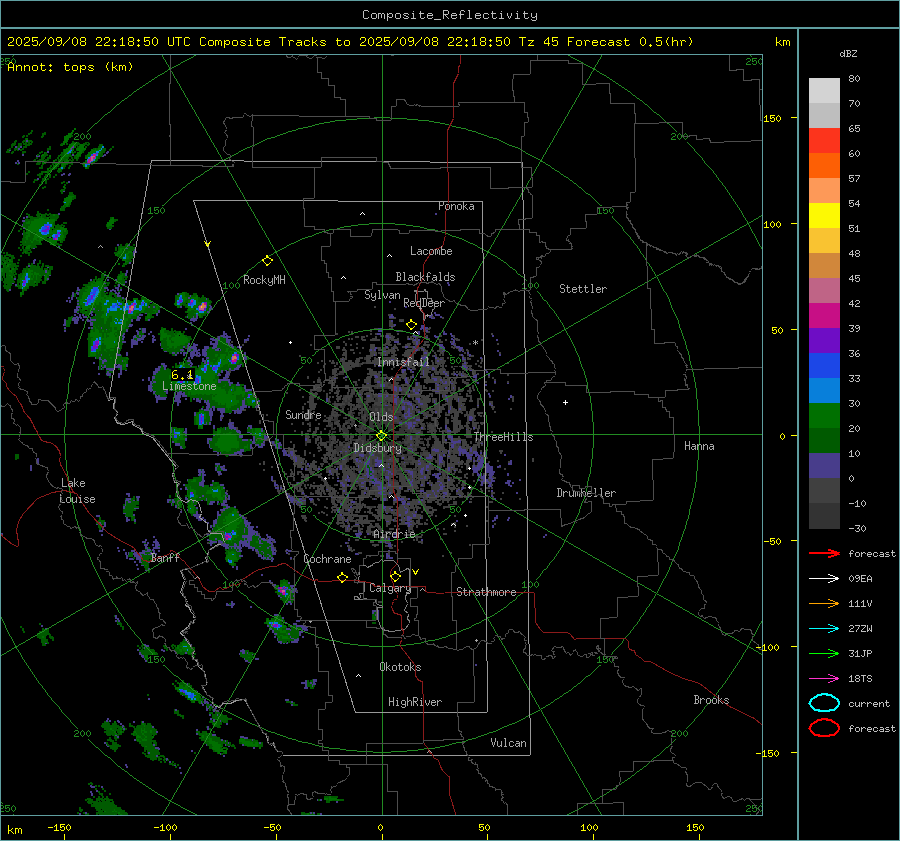Click the yellow diamond marker near Cochrane
Screen dimensions: 900x841
(x=342, y=577)
